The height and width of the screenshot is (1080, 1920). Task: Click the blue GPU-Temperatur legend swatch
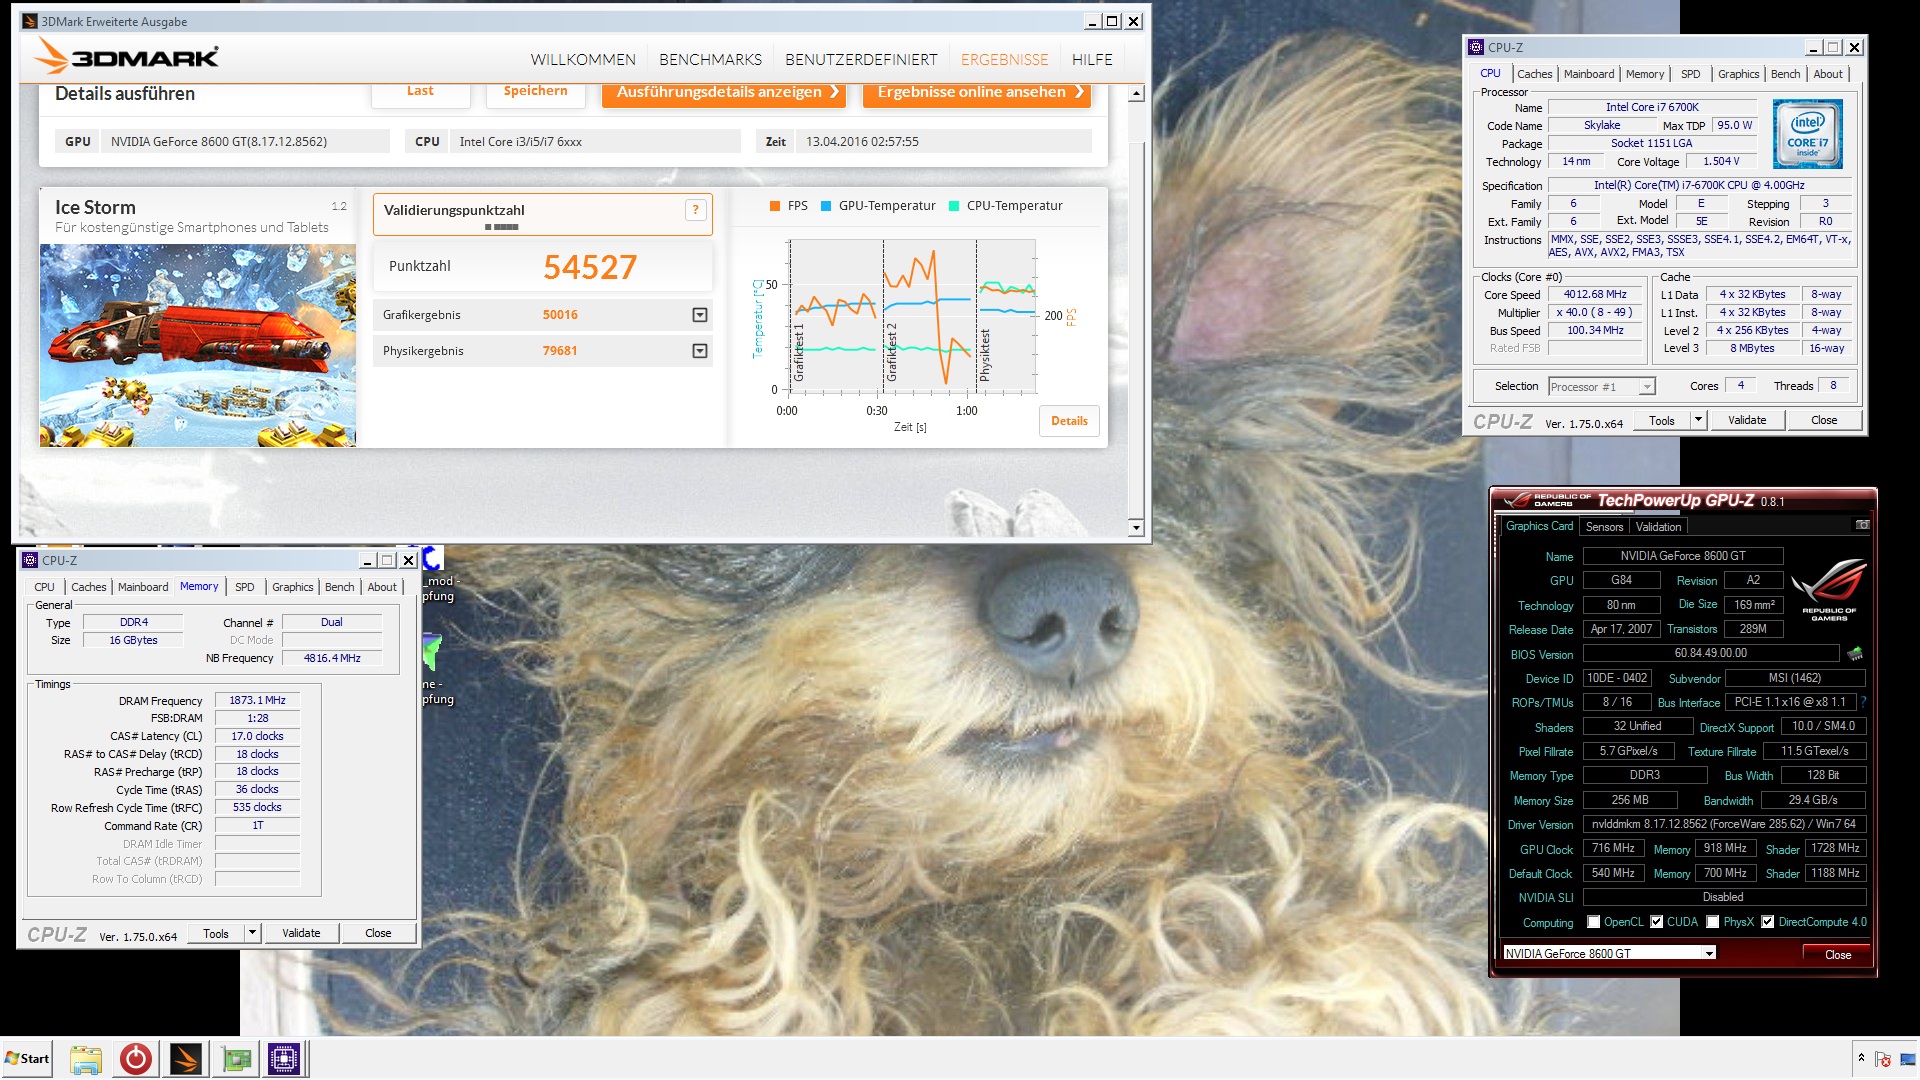click(826, 206)
